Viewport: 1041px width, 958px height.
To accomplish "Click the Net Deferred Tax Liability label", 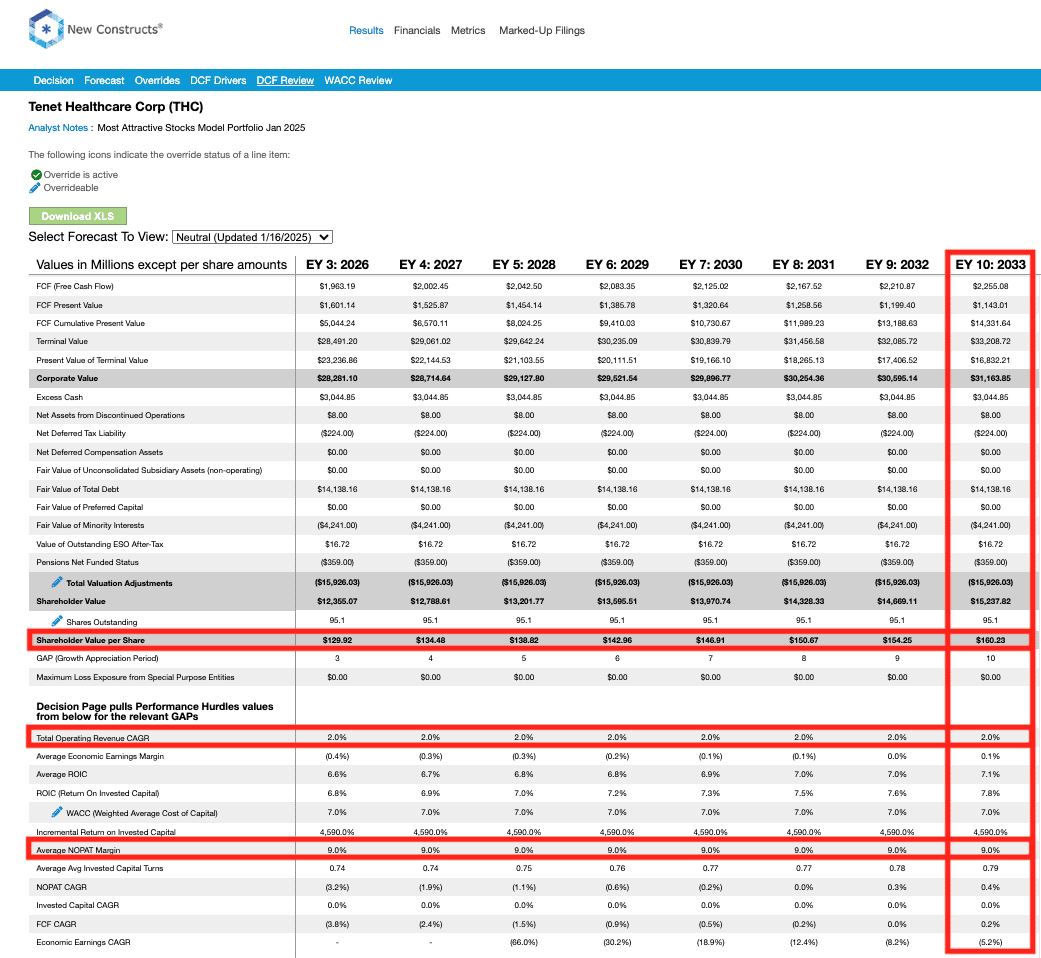I will pos(81,434).
